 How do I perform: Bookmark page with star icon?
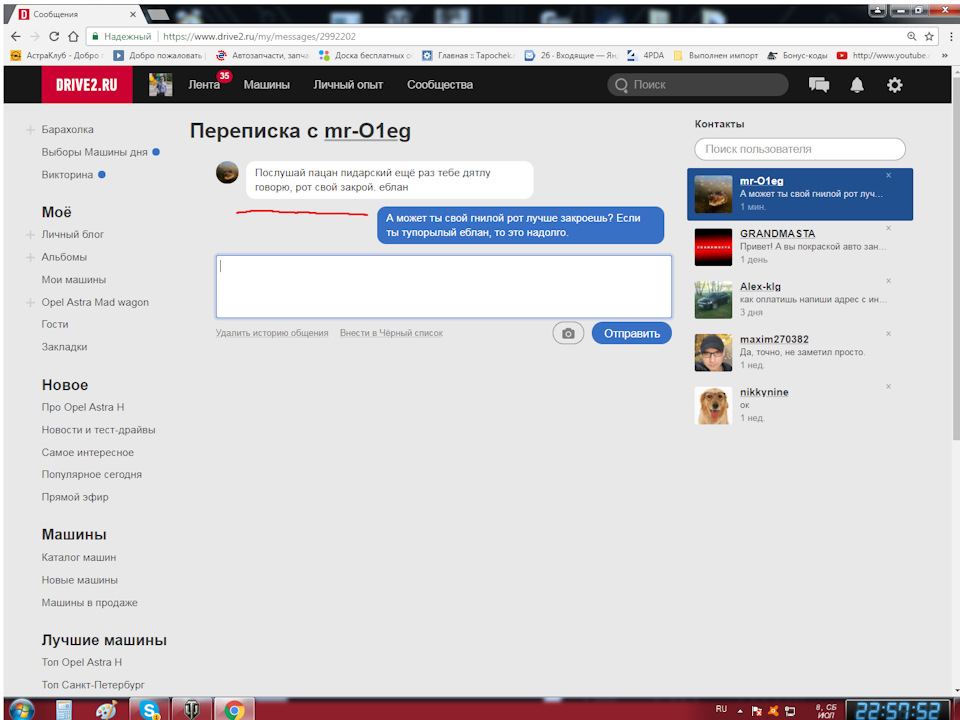point(929,36)
